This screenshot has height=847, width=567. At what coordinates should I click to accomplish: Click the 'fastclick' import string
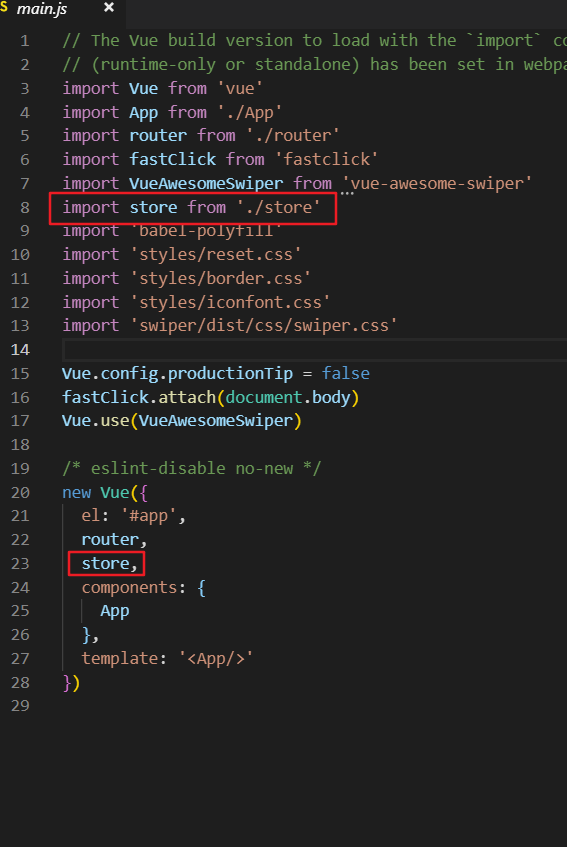(326, 159)
